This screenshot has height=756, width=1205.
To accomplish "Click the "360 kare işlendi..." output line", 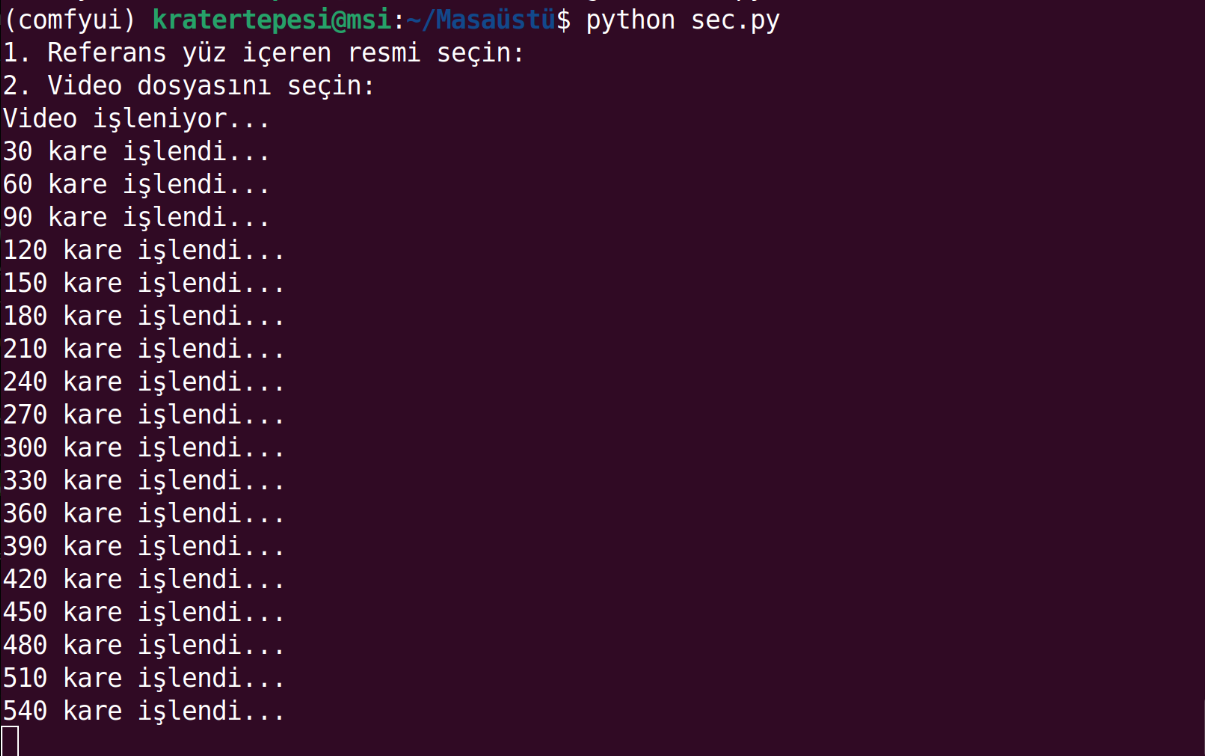I will click(x=144, y=515).
